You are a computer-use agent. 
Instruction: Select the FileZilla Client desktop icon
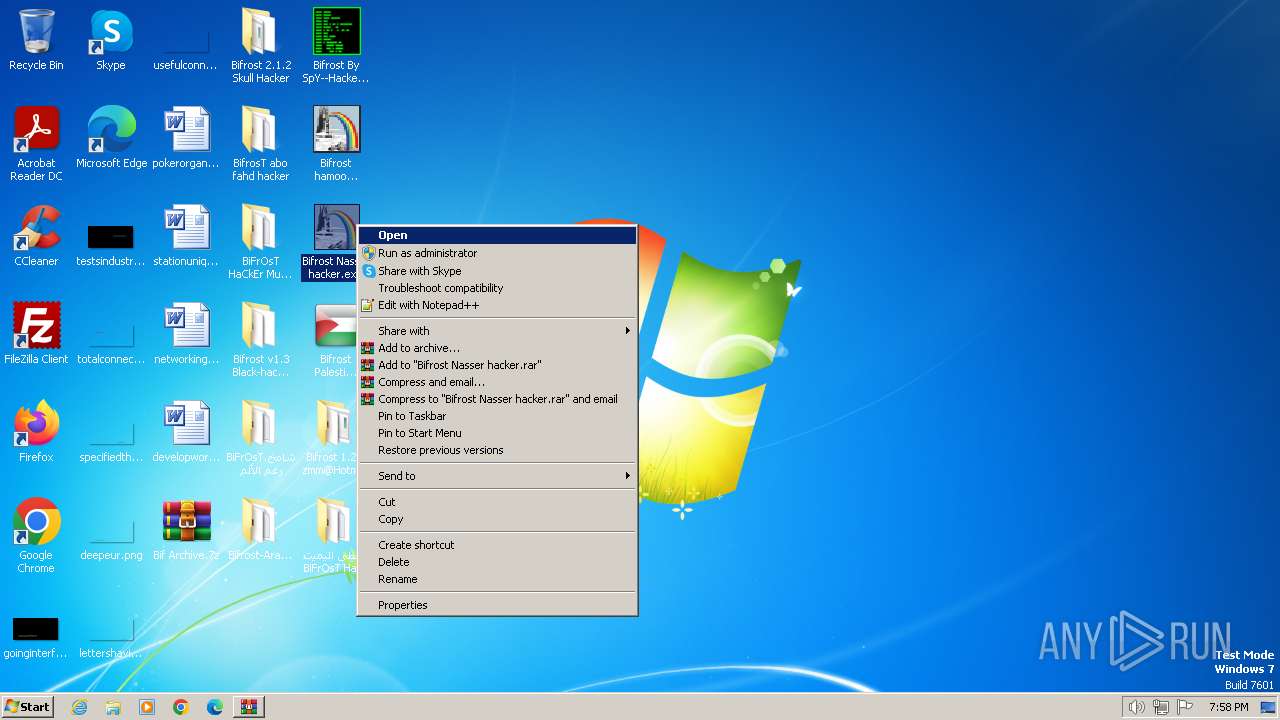pyautogui.click(x=36, y=334)
